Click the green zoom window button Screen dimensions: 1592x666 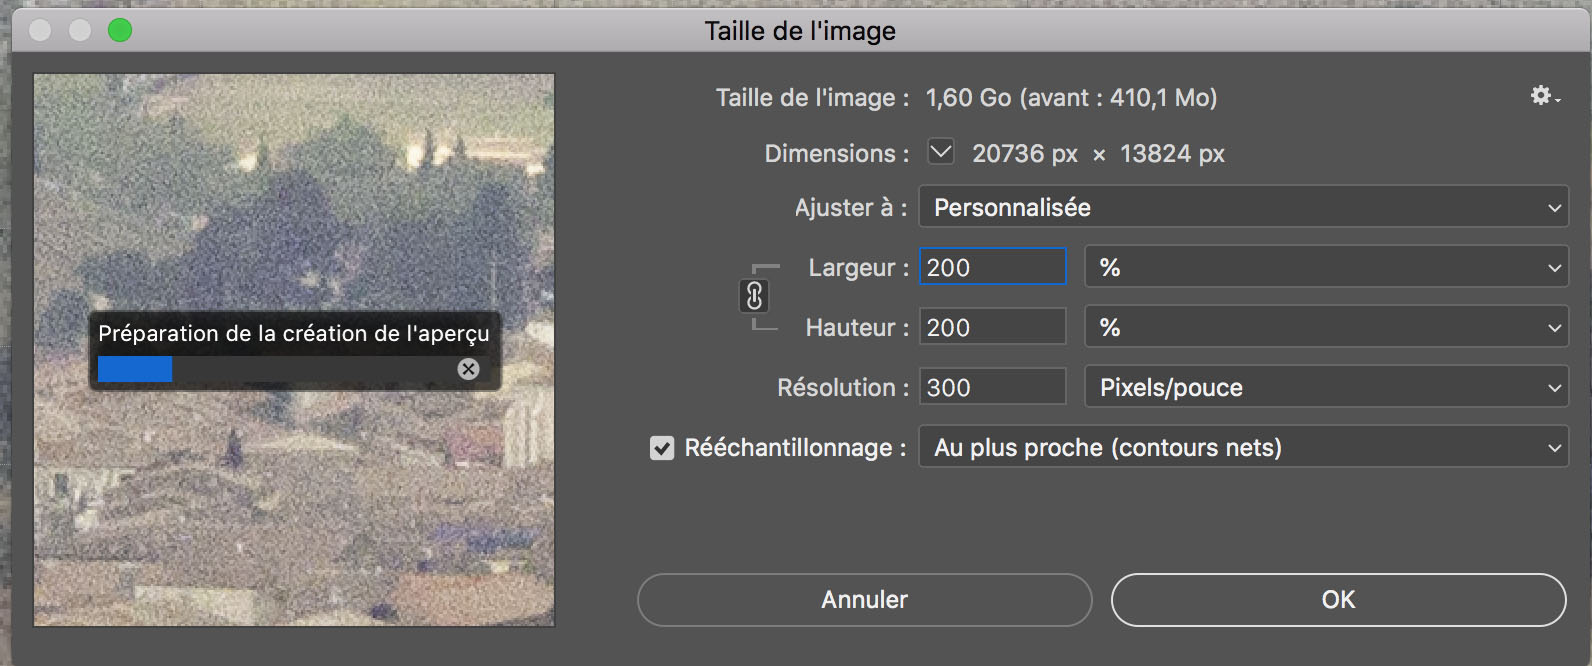120,30
